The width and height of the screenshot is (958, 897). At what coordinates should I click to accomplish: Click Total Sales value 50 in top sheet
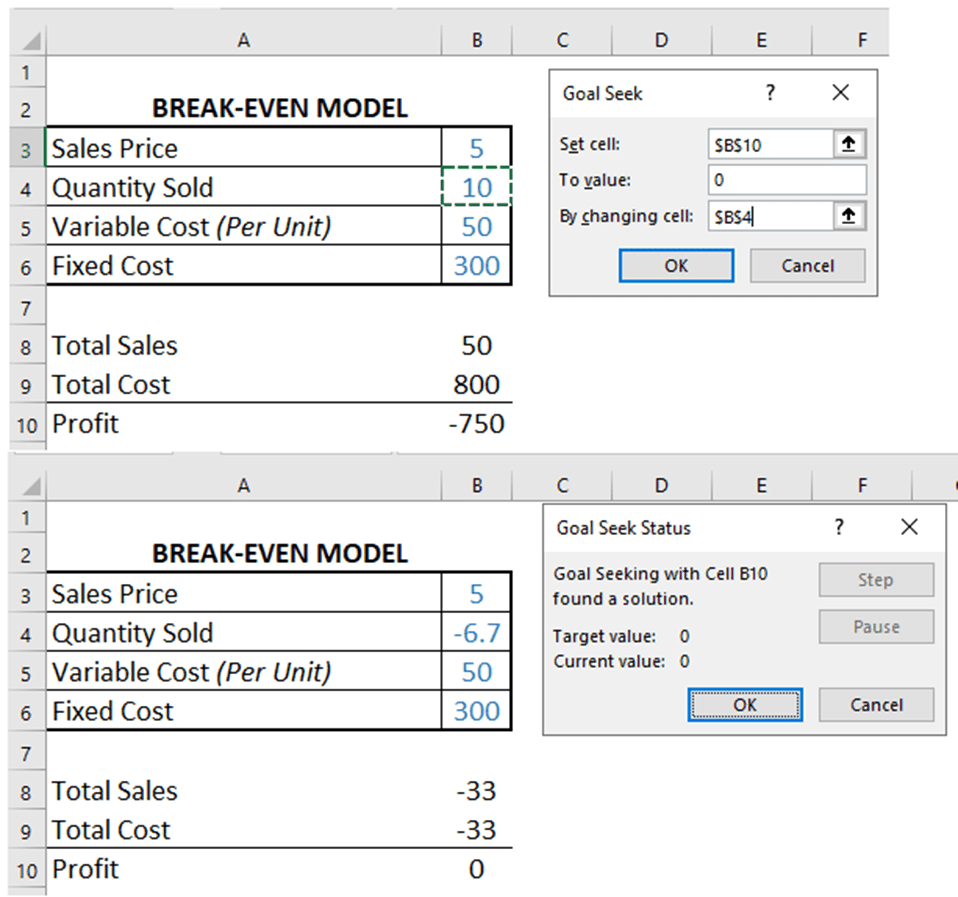[x=477, y=345]
